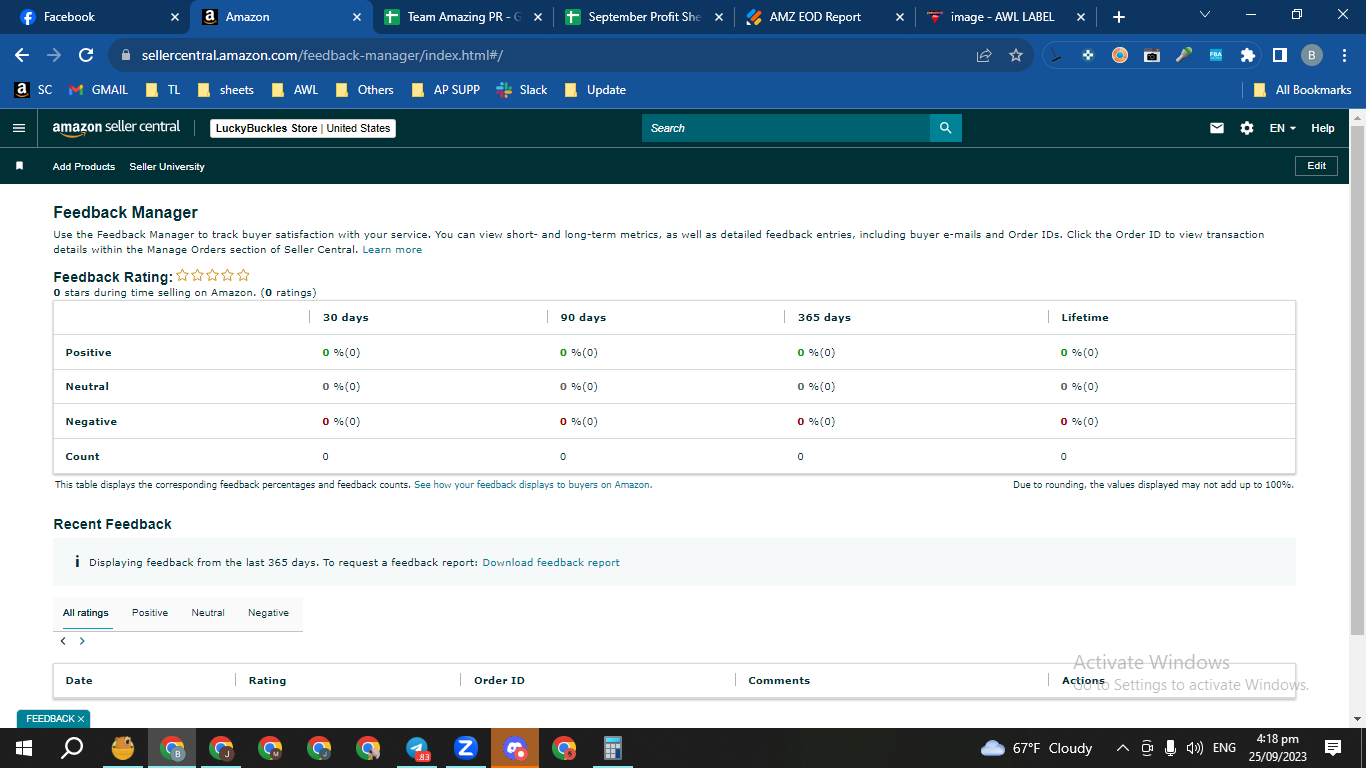
Task: Open Windows taskbar search
Action: click(x=72, y=748)
